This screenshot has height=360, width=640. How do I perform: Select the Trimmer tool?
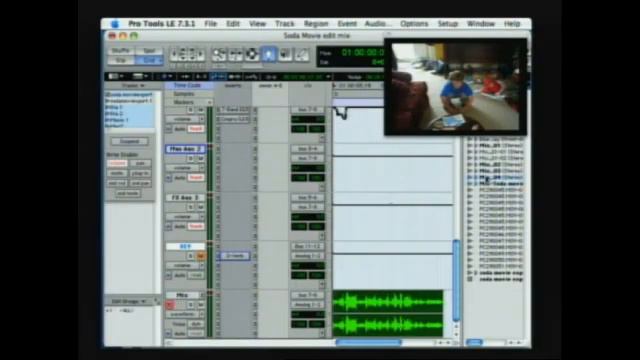(x=236, y=54)
